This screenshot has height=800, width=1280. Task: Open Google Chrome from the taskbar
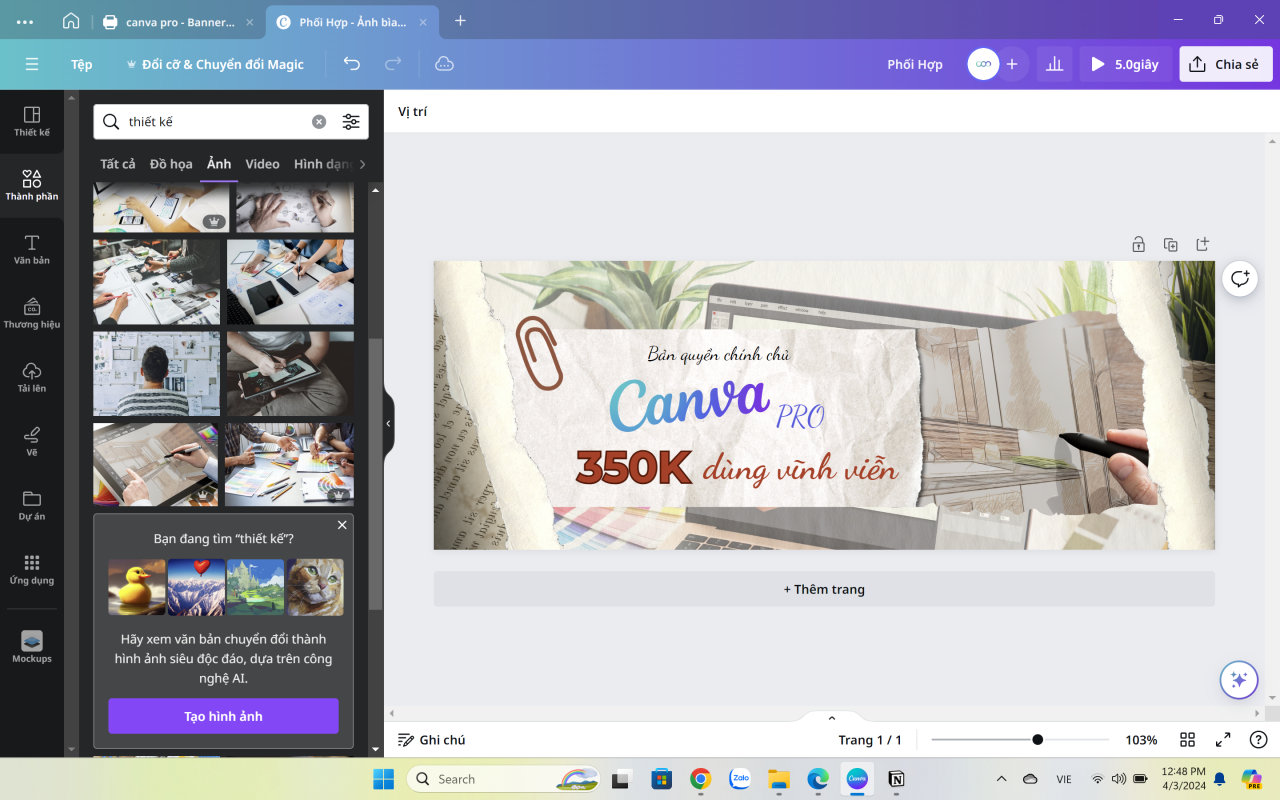point(700,779)
